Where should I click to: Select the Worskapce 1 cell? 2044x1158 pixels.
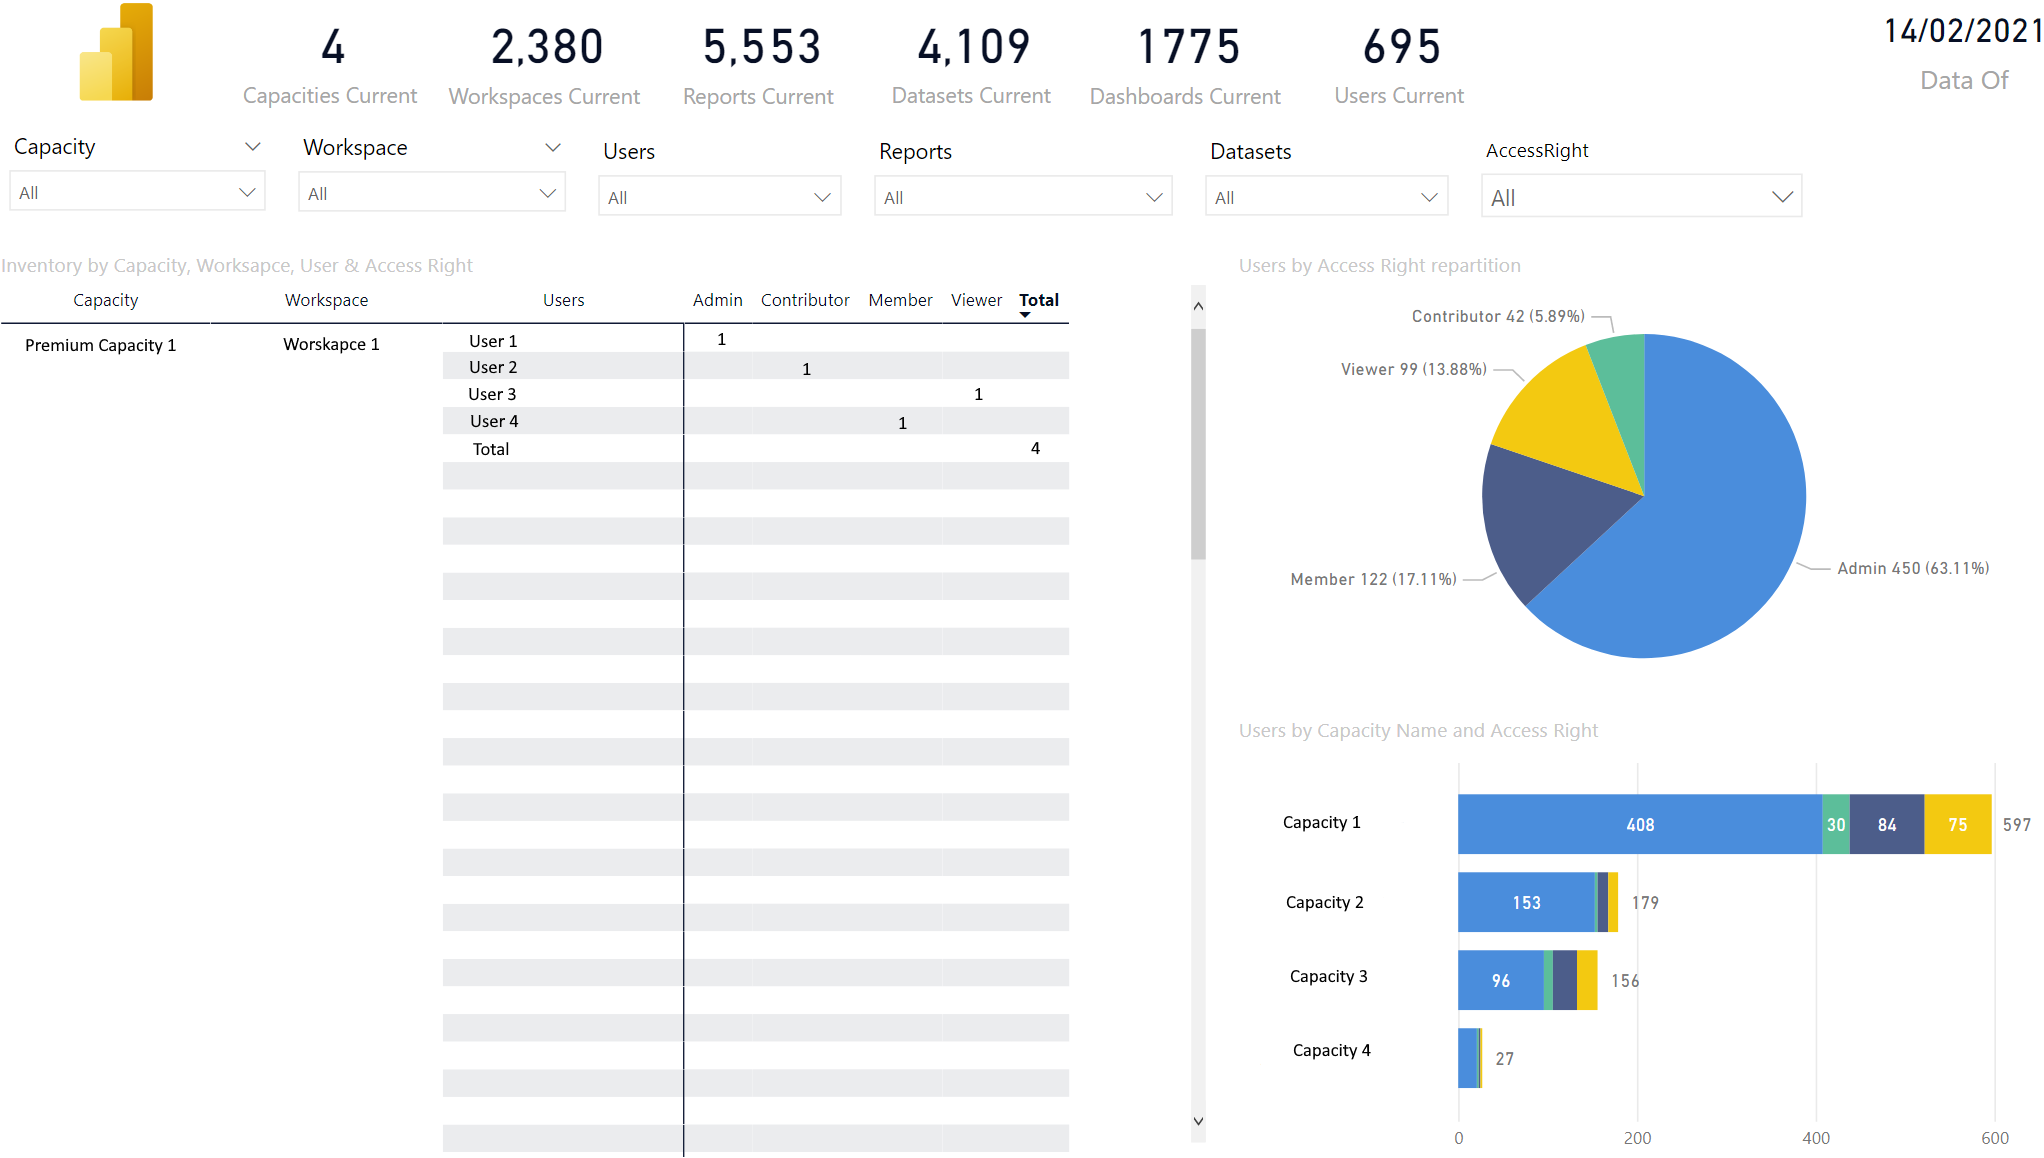point(331,344)
